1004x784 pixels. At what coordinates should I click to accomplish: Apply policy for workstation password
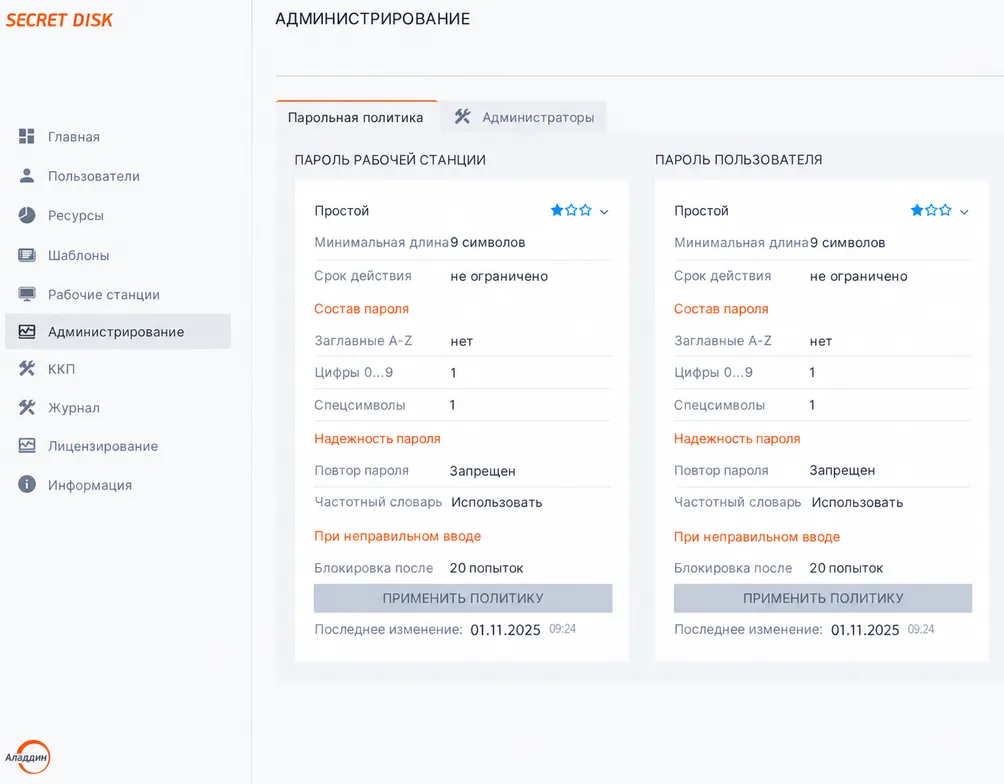coord(463,598)
